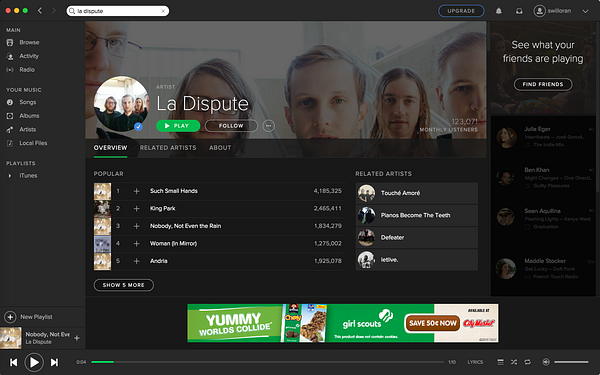Open the inbox tray icon

(x=519, y=11)
